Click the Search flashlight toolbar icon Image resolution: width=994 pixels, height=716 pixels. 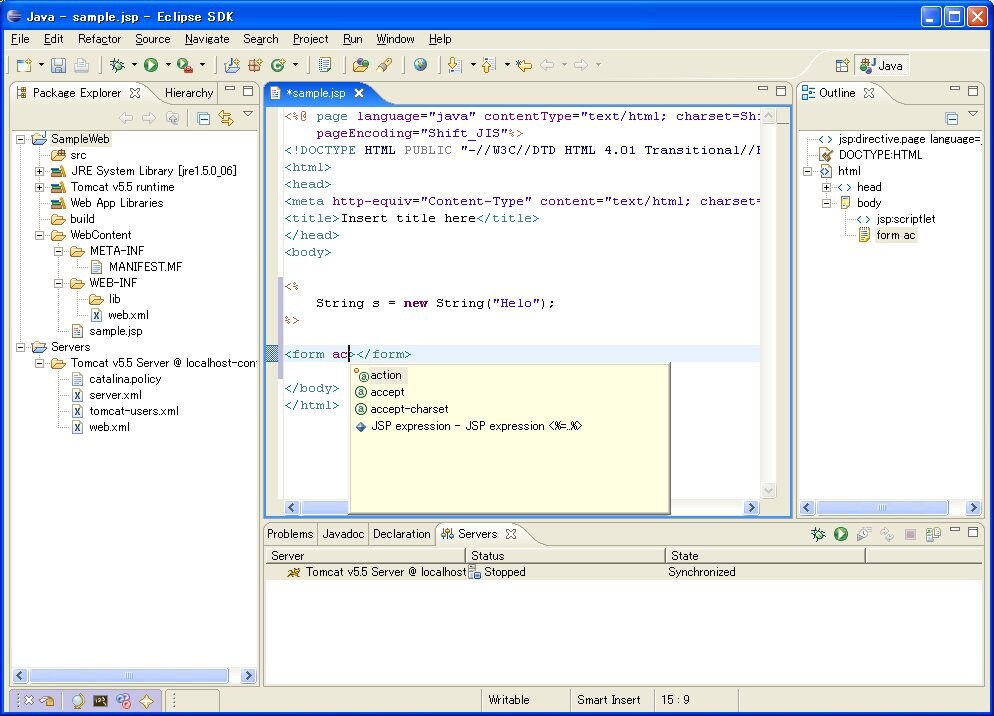click(x=385, y=65)
